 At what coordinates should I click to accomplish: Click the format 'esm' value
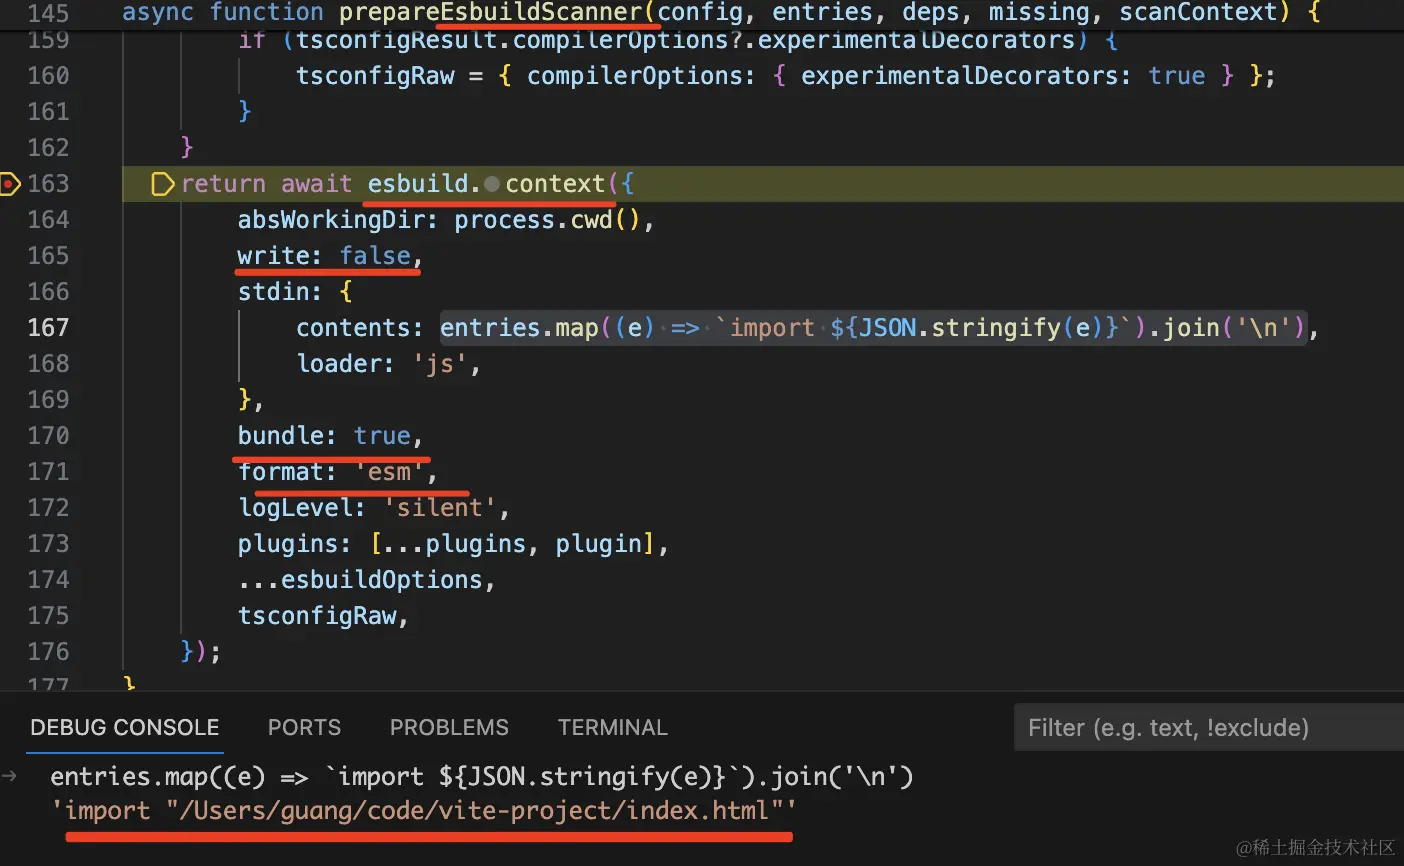coord(389,472)
